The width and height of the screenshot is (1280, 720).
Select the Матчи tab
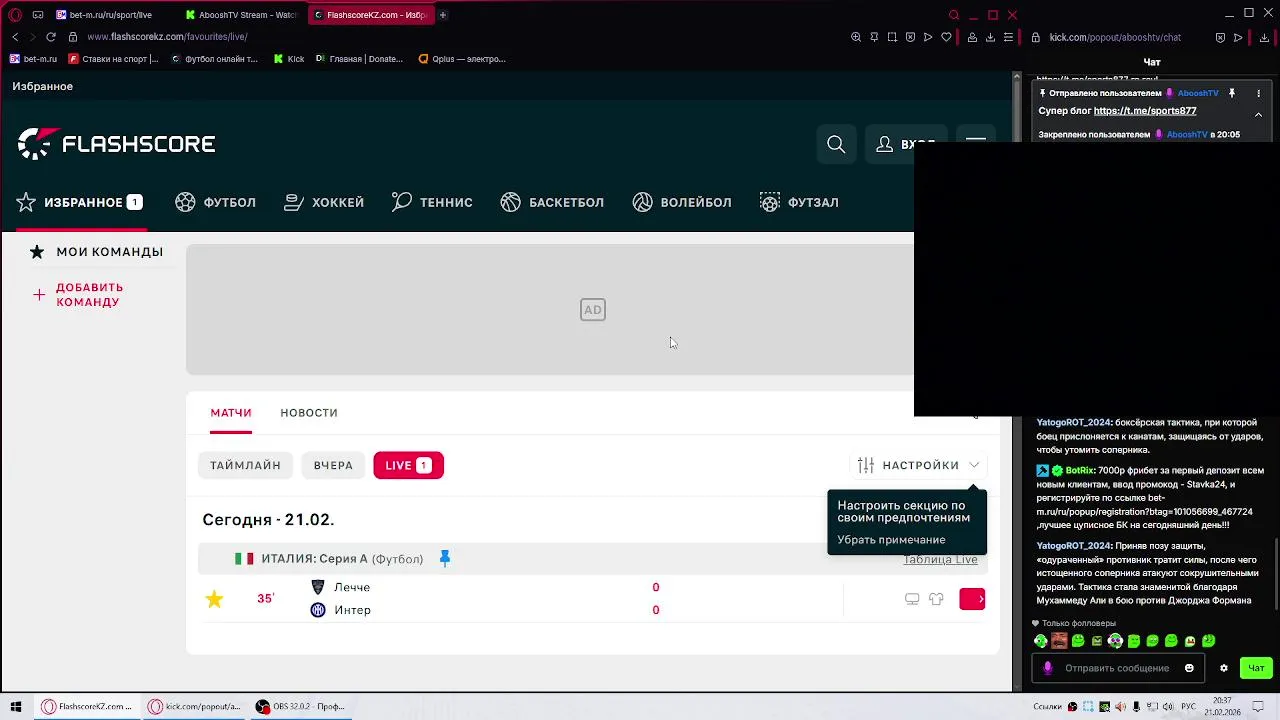[231, 412]
